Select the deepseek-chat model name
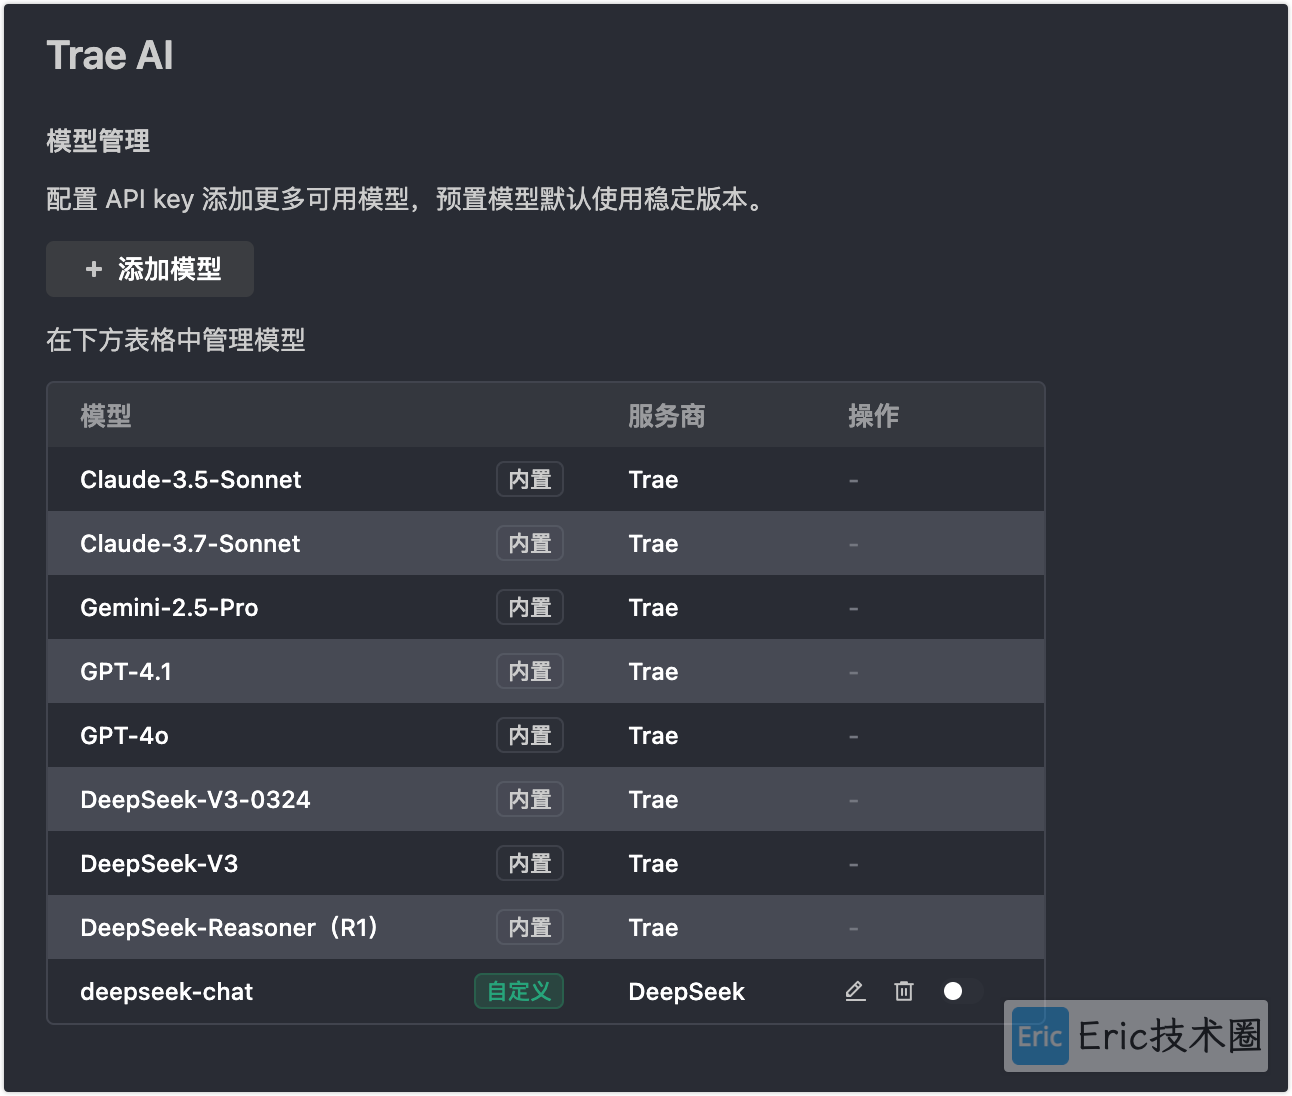The height and width of the screenshot is (1096, 1292). point(166,992)
